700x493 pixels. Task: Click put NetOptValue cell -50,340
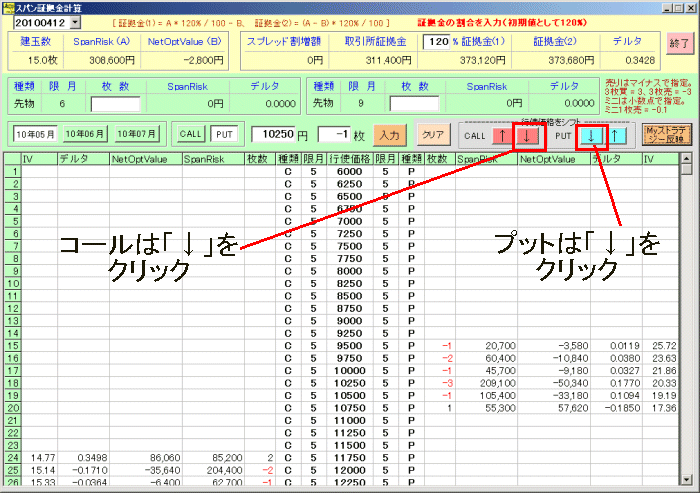click(554, 383)
